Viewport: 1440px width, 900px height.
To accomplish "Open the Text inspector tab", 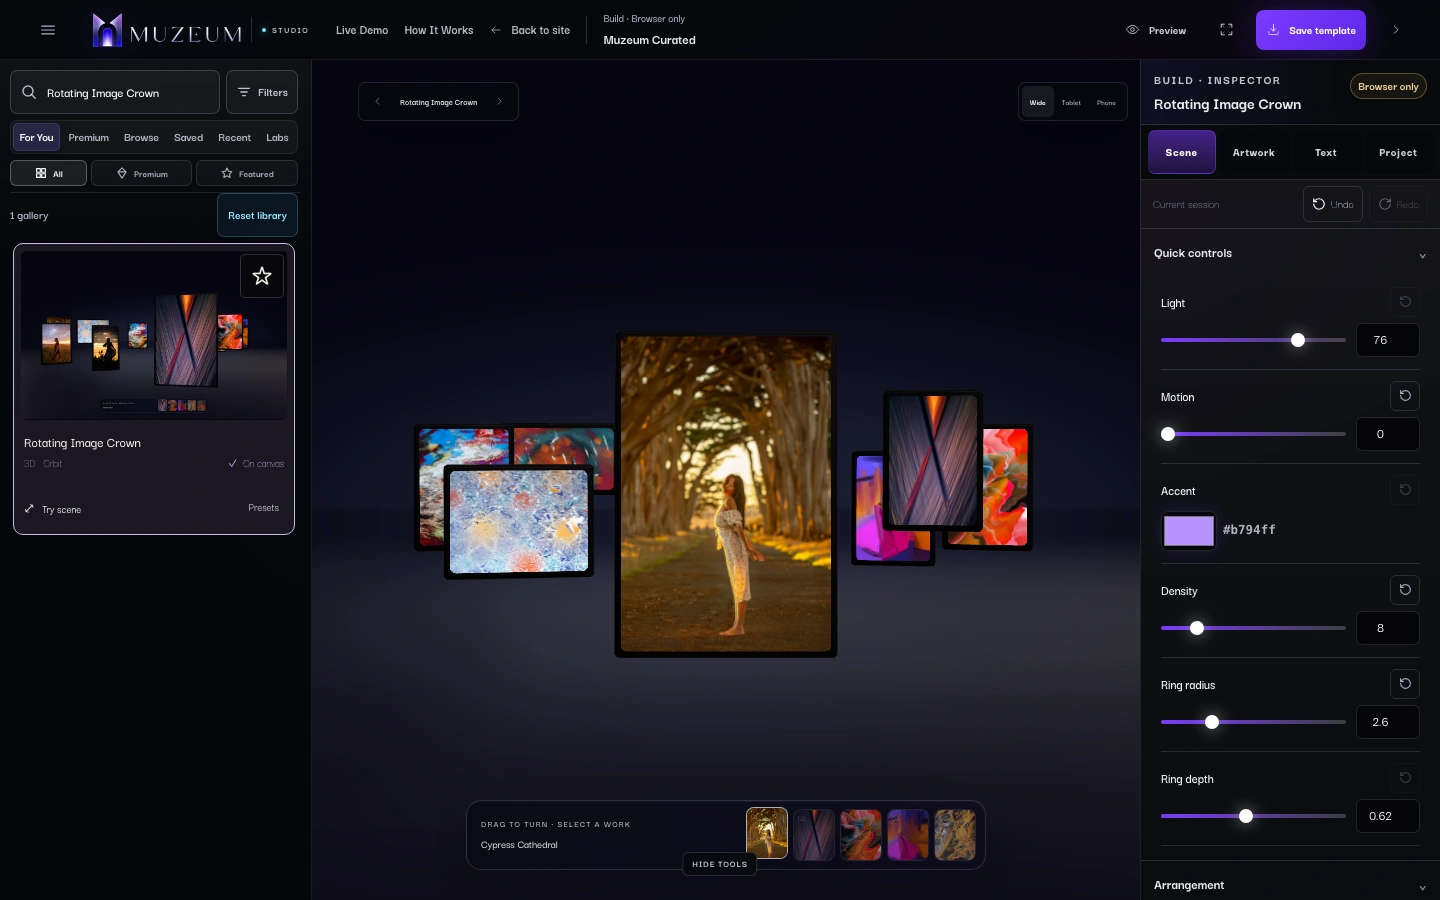I will click(1326, 153).
